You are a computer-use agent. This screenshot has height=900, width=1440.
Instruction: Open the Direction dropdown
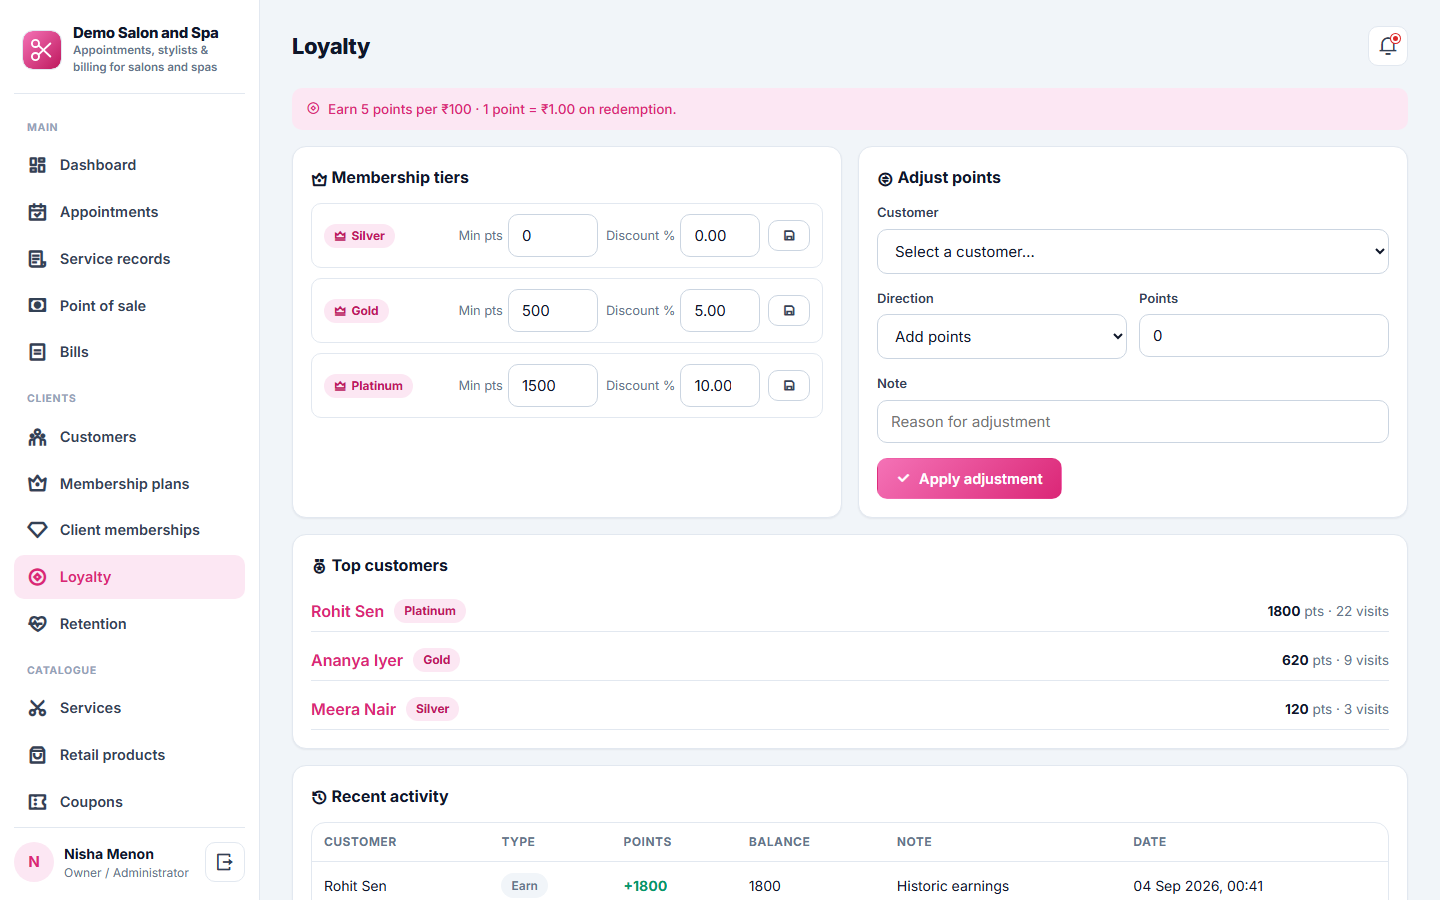click(1002, 337)
